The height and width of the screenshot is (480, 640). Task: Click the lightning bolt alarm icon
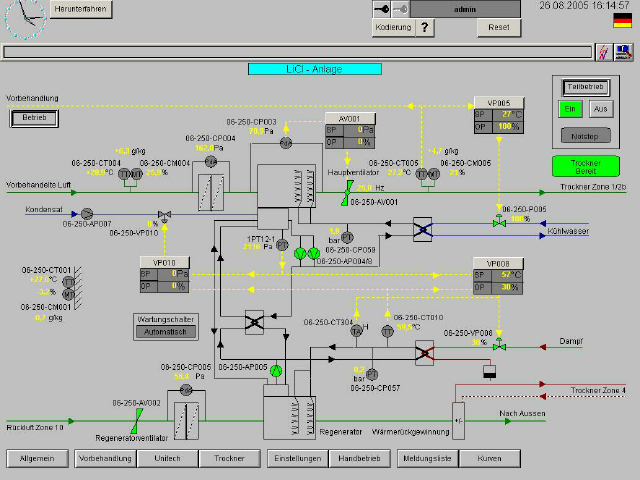[604, 52]
